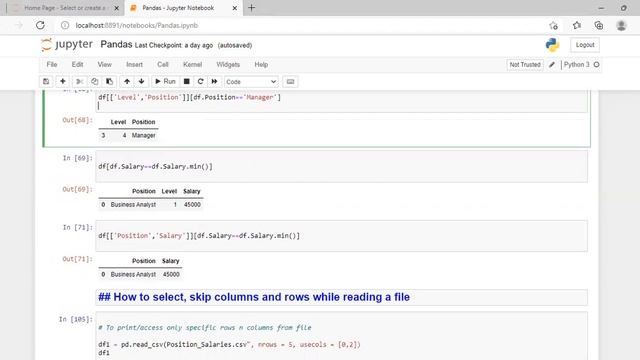Click the Jupyter logo
640x360 pixels.
tap(67, 44)
